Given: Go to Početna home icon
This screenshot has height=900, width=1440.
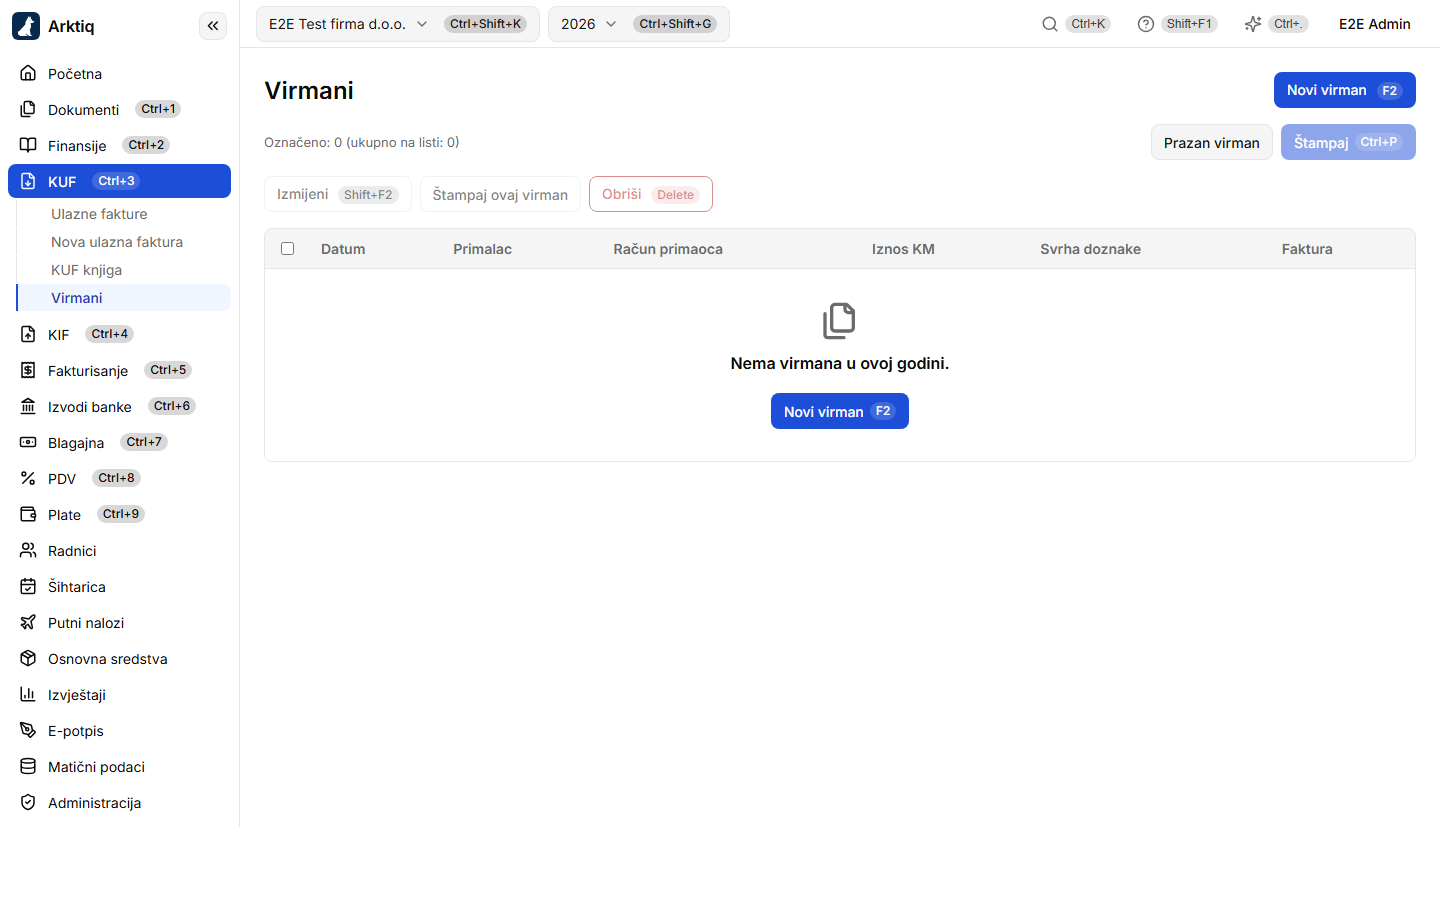Looking at the screenshot, I should tap(28, 73).
